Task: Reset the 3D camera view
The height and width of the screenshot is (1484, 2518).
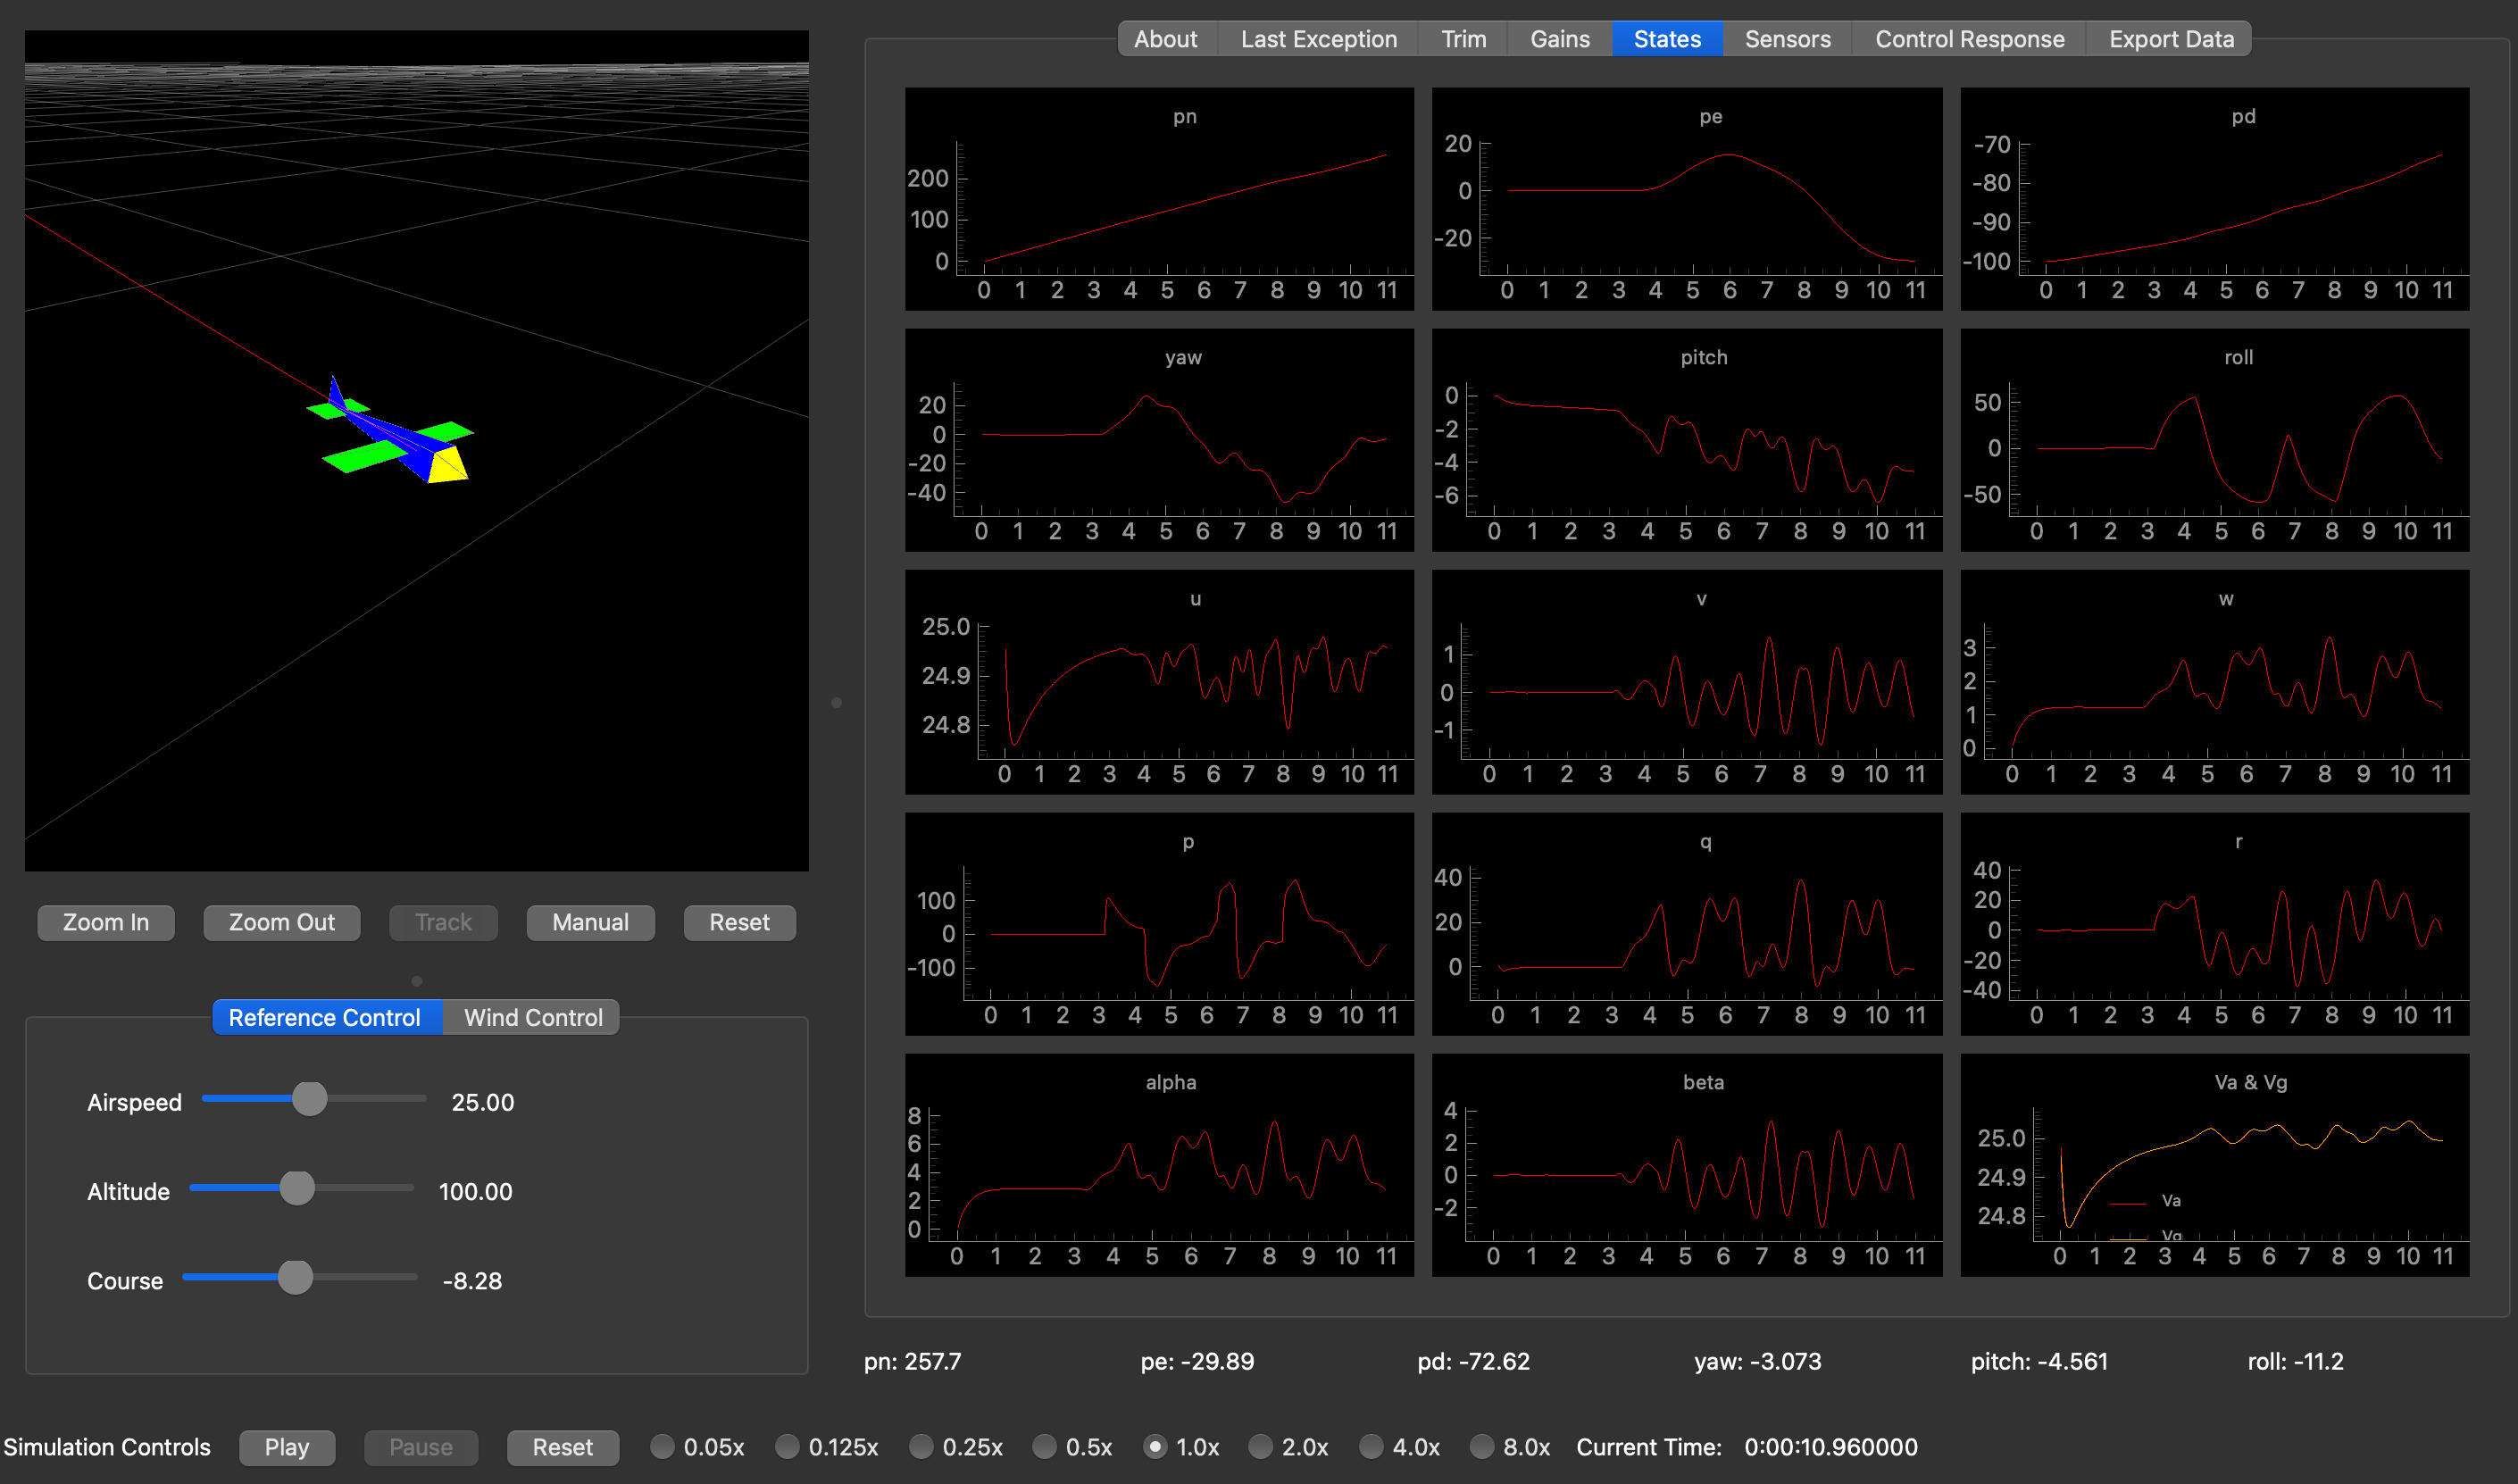Action: coord(739,922)
